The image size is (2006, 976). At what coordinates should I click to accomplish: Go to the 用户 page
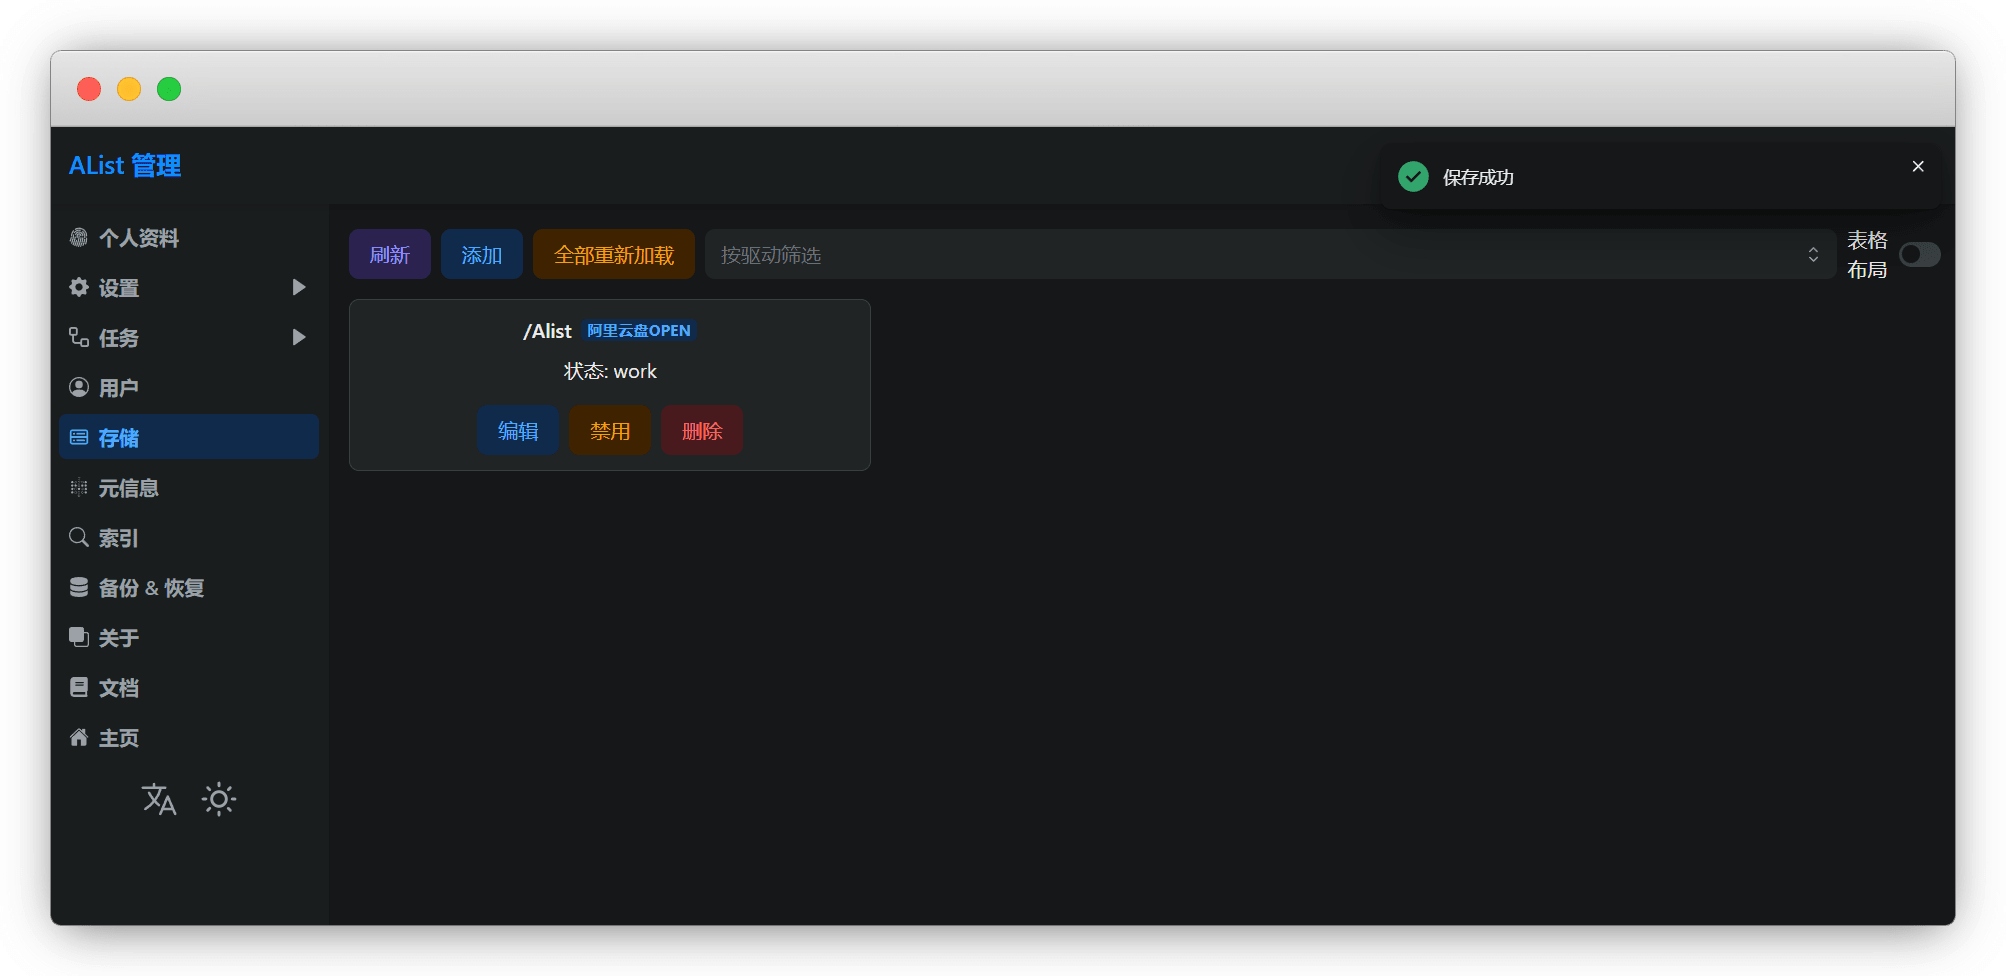point(189,387)
